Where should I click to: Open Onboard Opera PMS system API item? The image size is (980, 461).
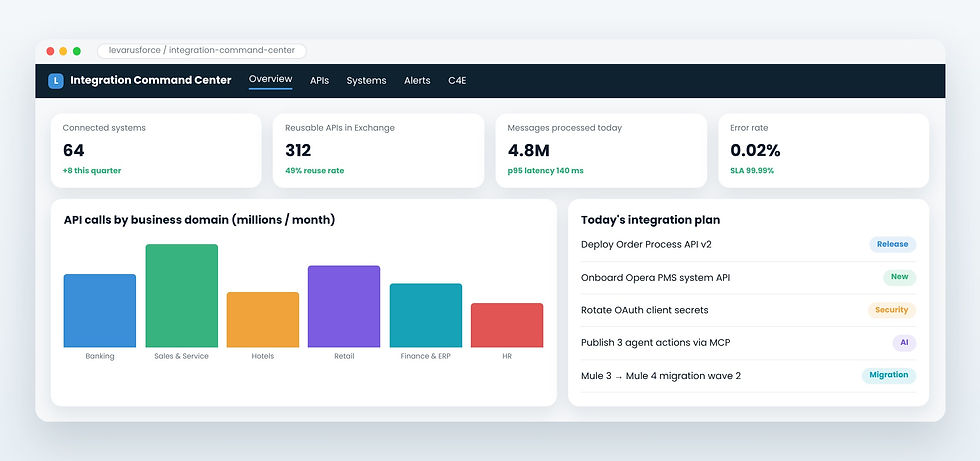coord(748,277)
